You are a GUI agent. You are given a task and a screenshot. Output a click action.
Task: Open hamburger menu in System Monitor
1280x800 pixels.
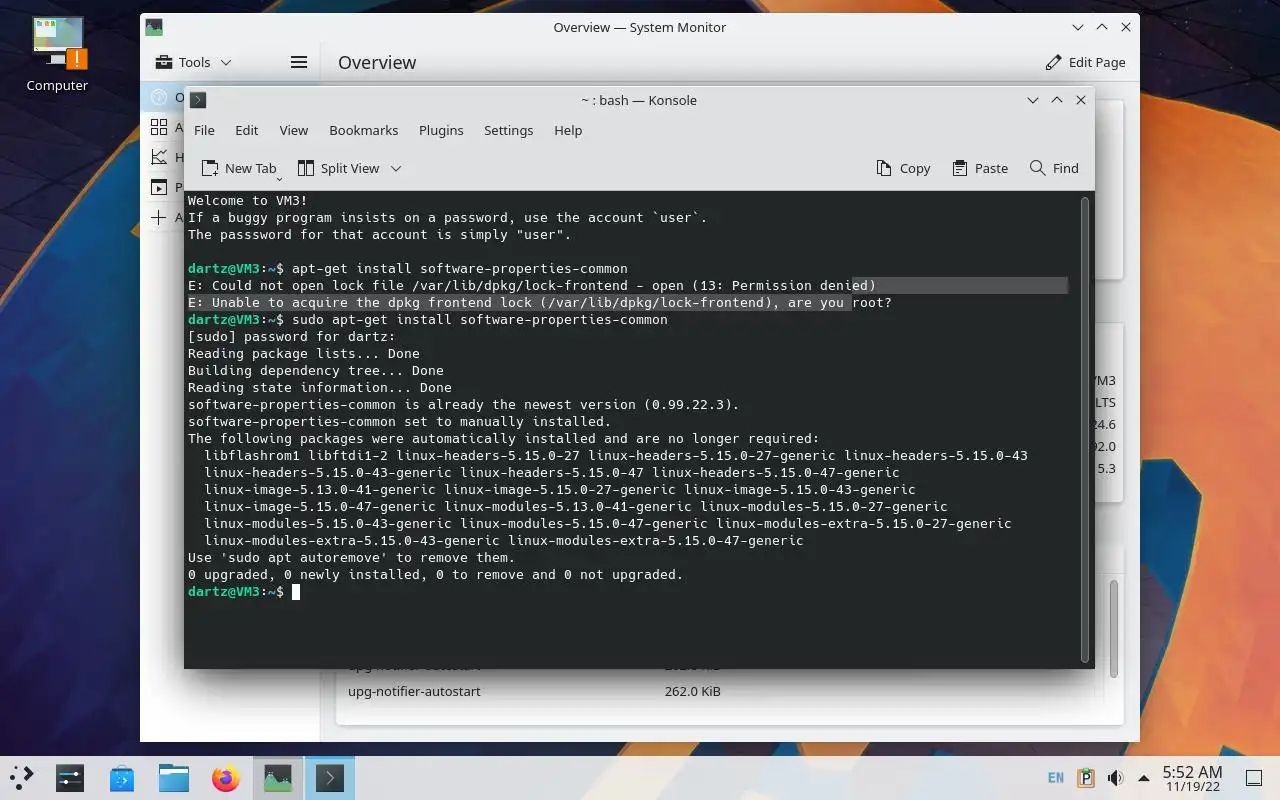298,62
